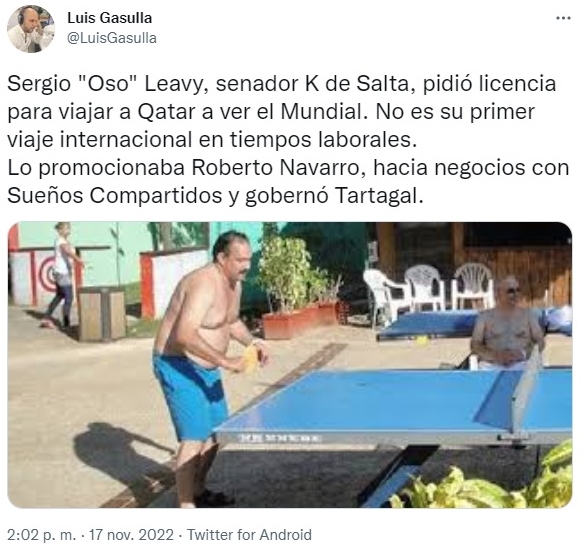Click the 2:02 p. m. timestamp
Image resolution: width=584 pixels, height=551 pixels.
click(x=41, y=535)
